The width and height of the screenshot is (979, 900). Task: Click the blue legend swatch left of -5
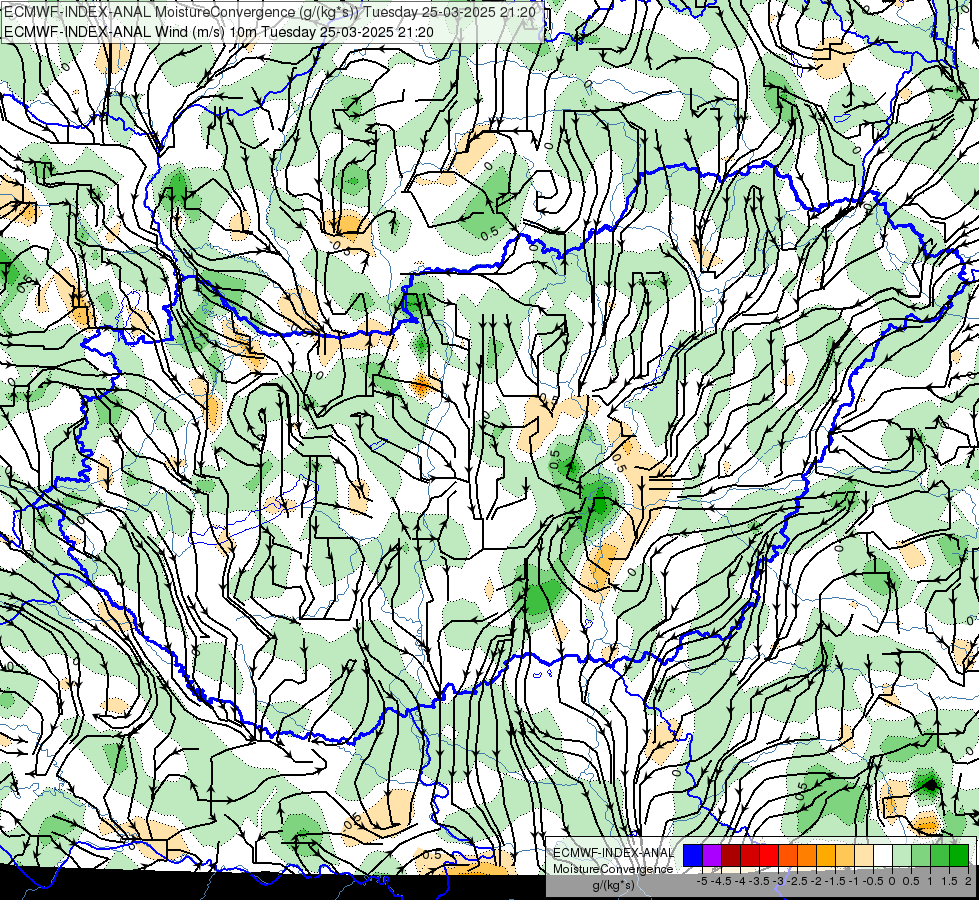pos(693,855)
